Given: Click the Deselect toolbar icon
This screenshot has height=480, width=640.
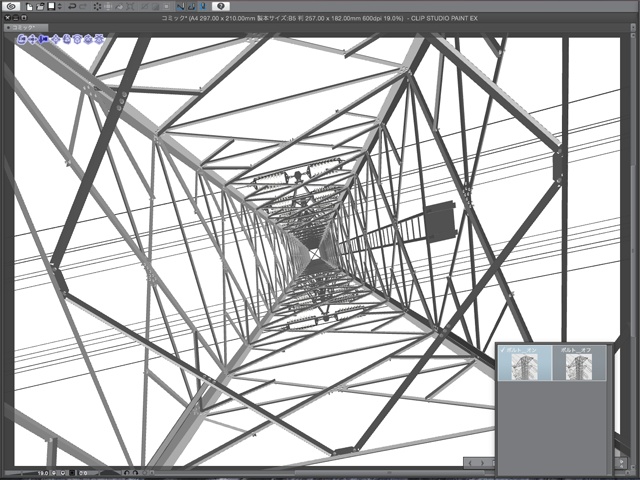Looking at the screenshot, I should click(x=144, y=7).
